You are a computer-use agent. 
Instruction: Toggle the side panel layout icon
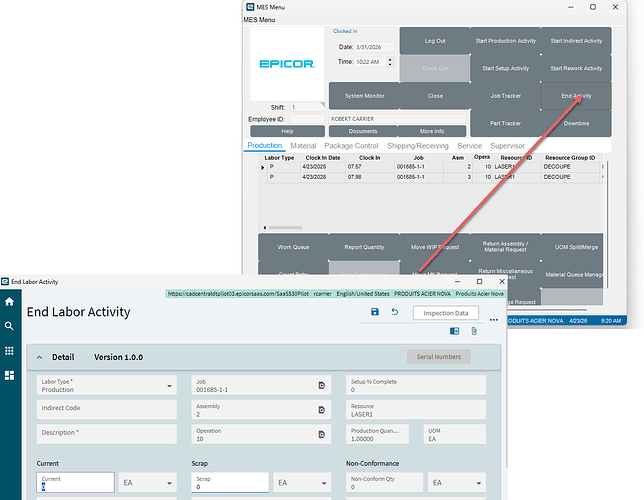point(454,331)
